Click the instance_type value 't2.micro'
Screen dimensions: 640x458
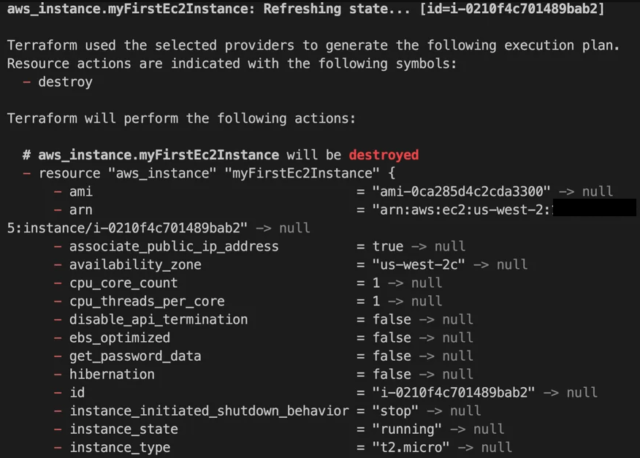click(x=411, y=447)
